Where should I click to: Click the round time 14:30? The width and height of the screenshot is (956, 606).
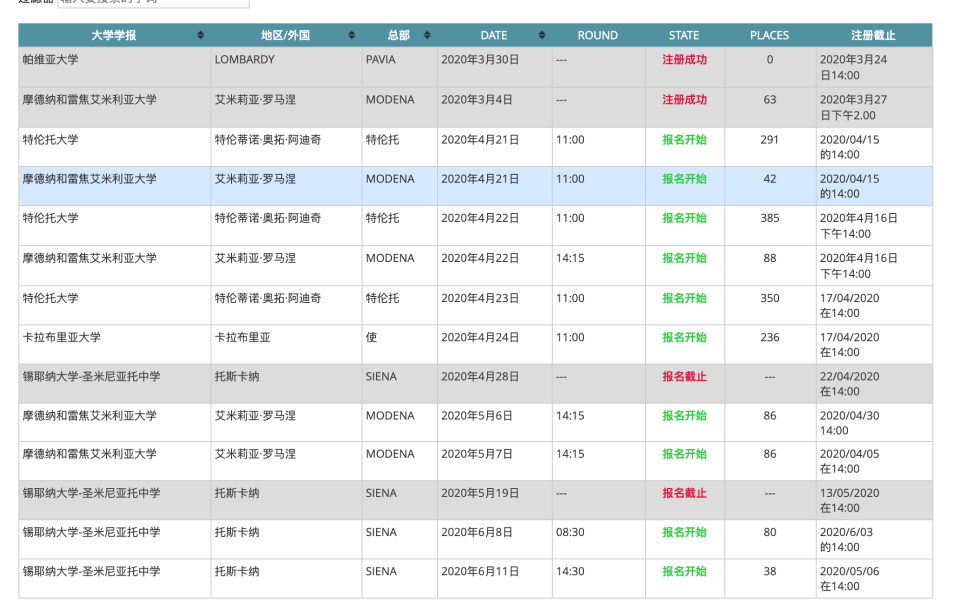(570, 571)
